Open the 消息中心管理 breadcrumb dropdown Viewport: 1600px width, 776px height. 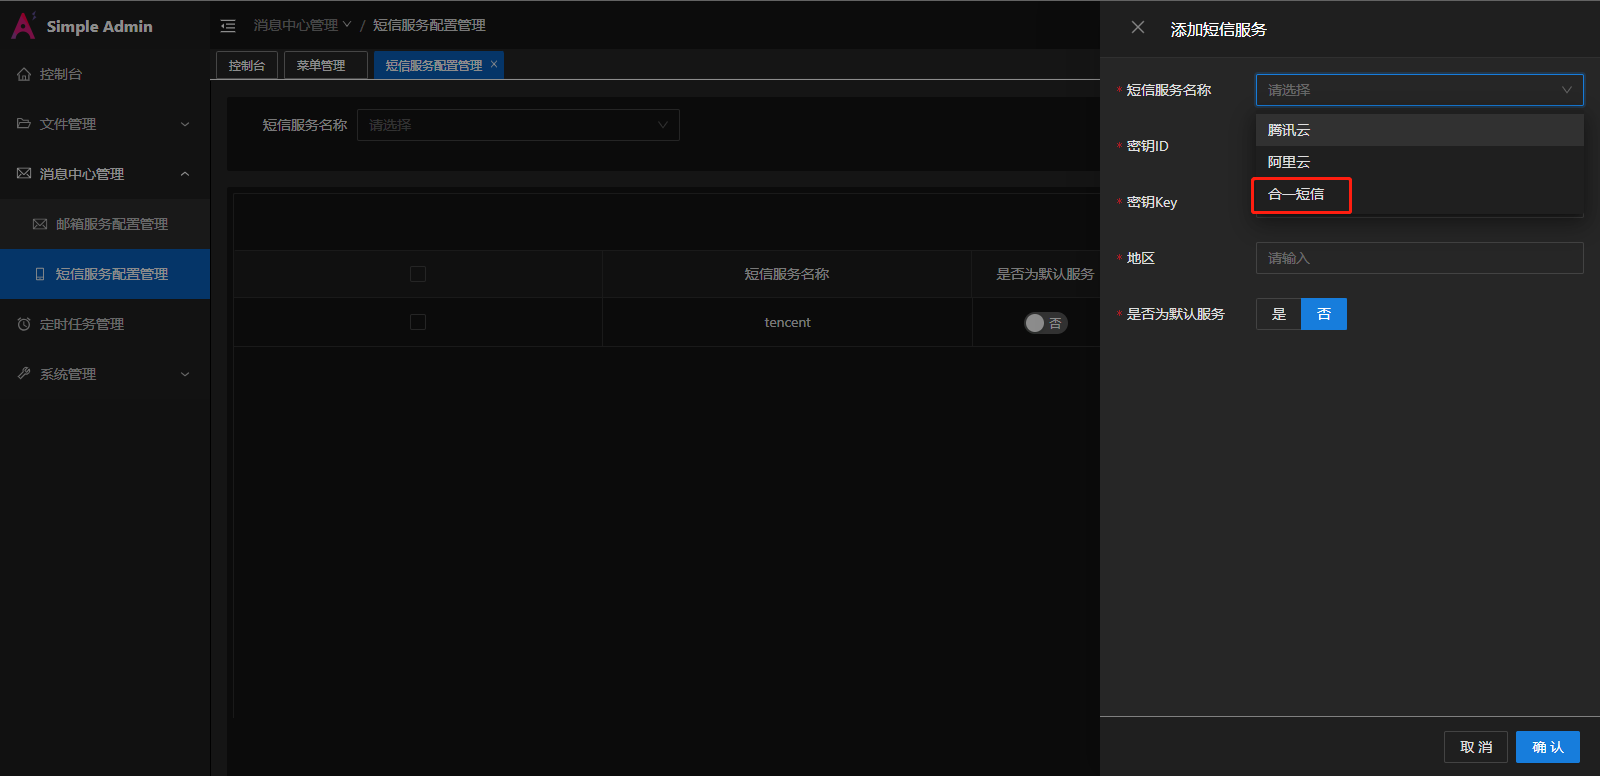302,25
